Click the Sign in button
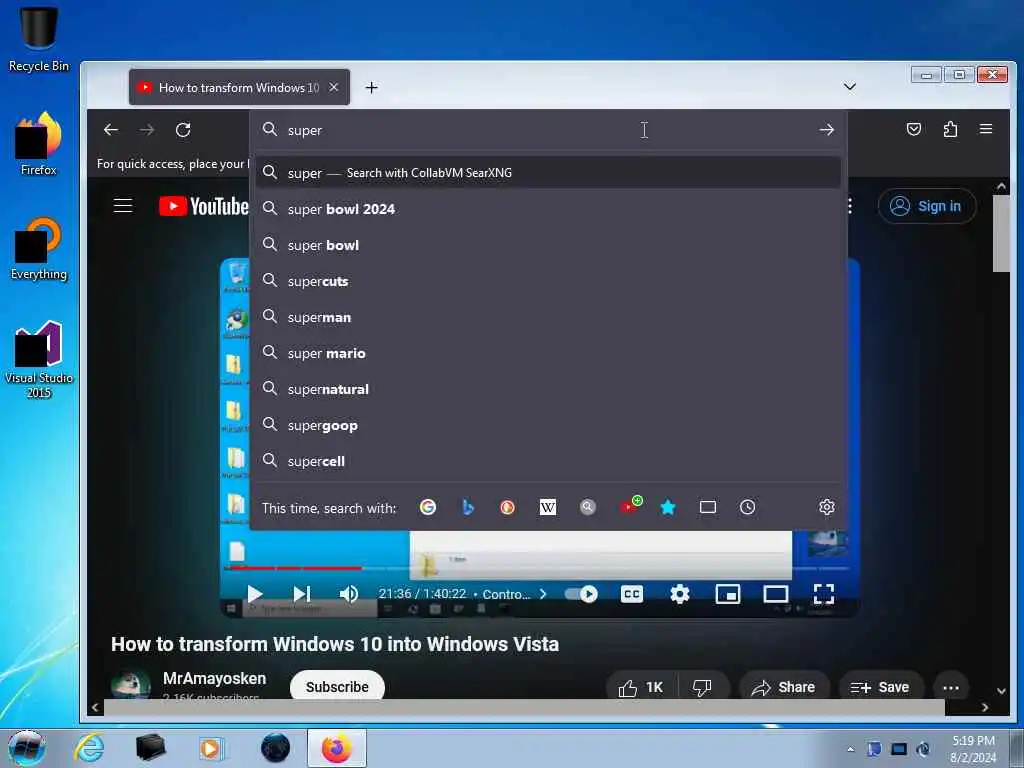This screenshot has width=1024, height=768. pos(927,206)
